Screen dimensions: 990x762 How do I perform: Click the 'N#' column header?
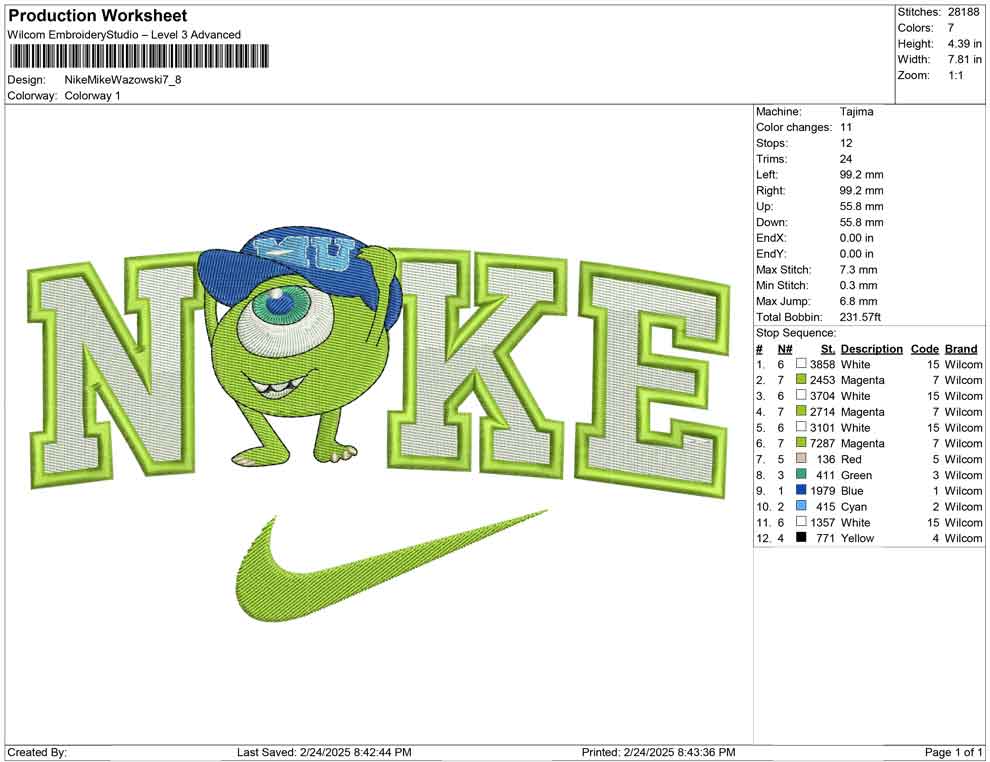click(785, 348)
